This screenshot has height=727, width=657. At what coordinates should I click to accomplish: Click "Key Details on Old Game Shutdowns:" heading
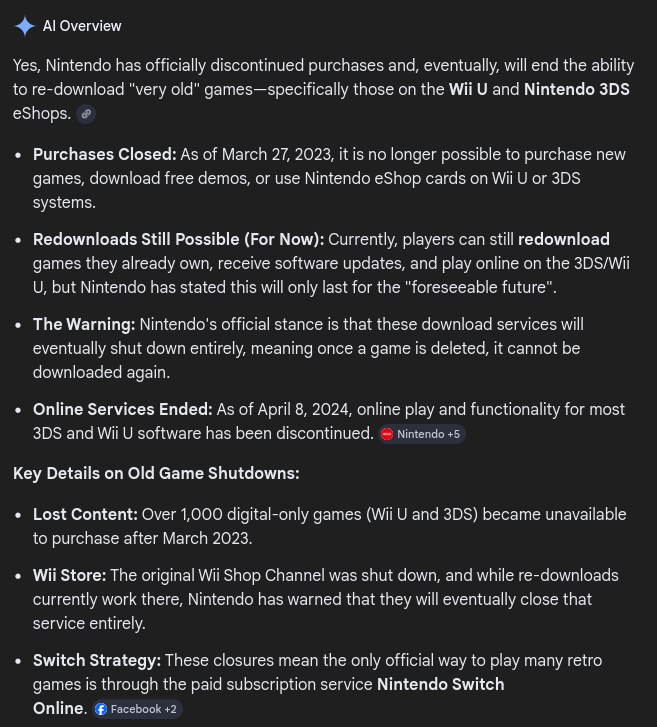point(156,473)
